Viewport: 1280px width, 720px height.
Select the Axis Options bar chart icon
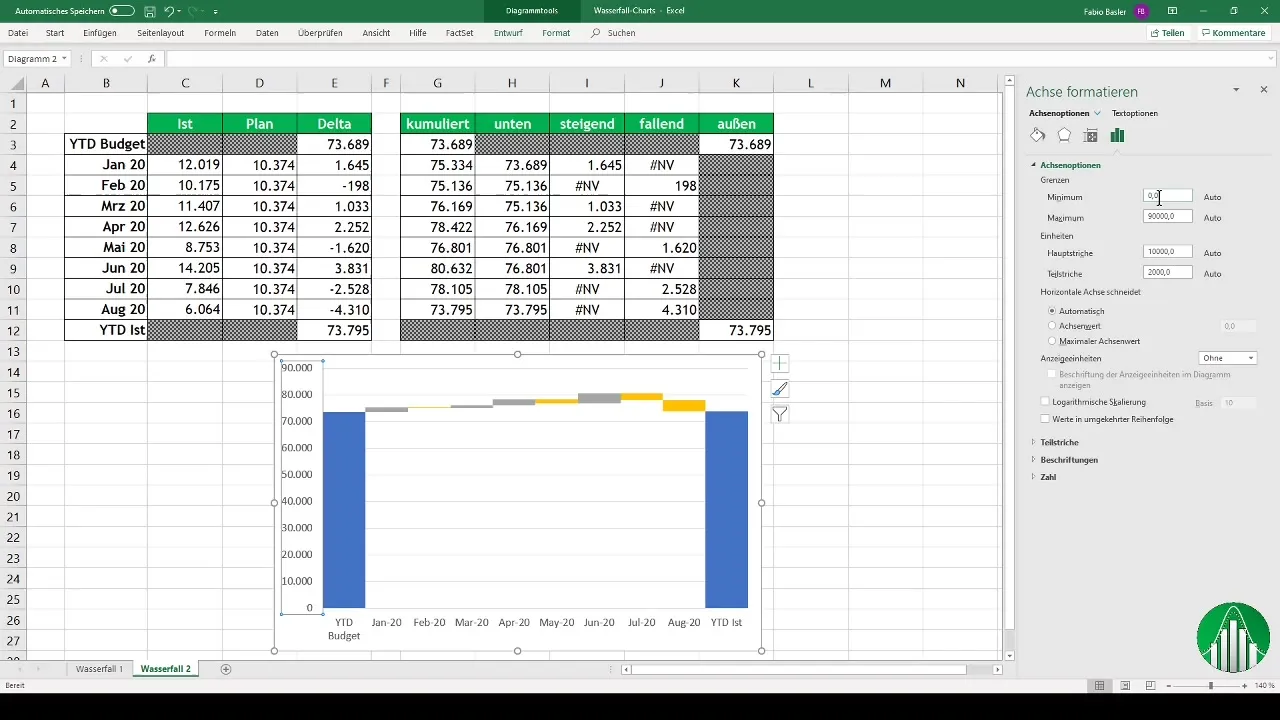(1117, 135)
